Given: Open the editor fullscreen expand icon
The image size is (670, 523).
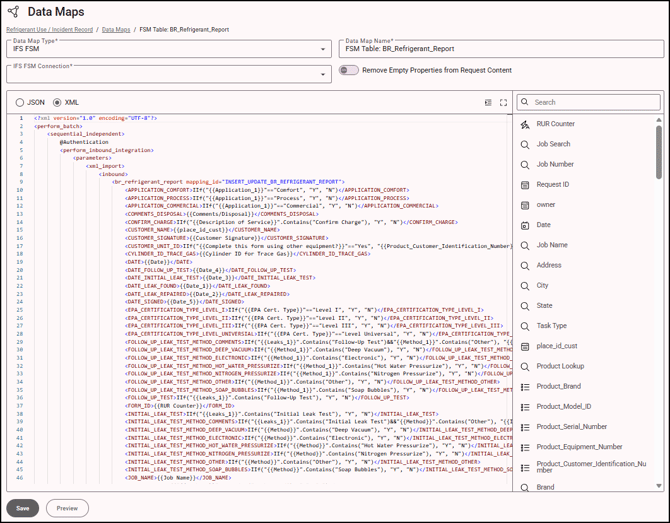Looking at the screenshot, I should [x=503, y=103].
